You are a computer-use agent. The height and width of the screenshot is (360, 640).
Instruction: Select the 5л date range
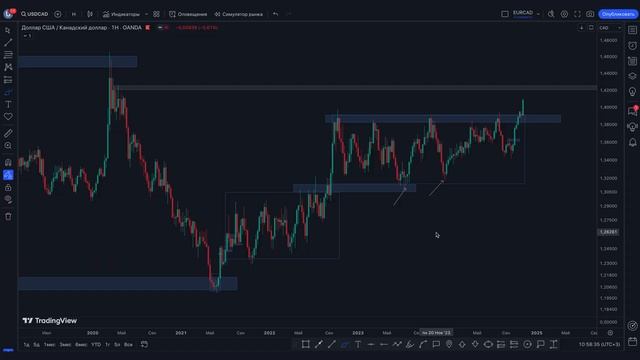click(x=117, y=344)
